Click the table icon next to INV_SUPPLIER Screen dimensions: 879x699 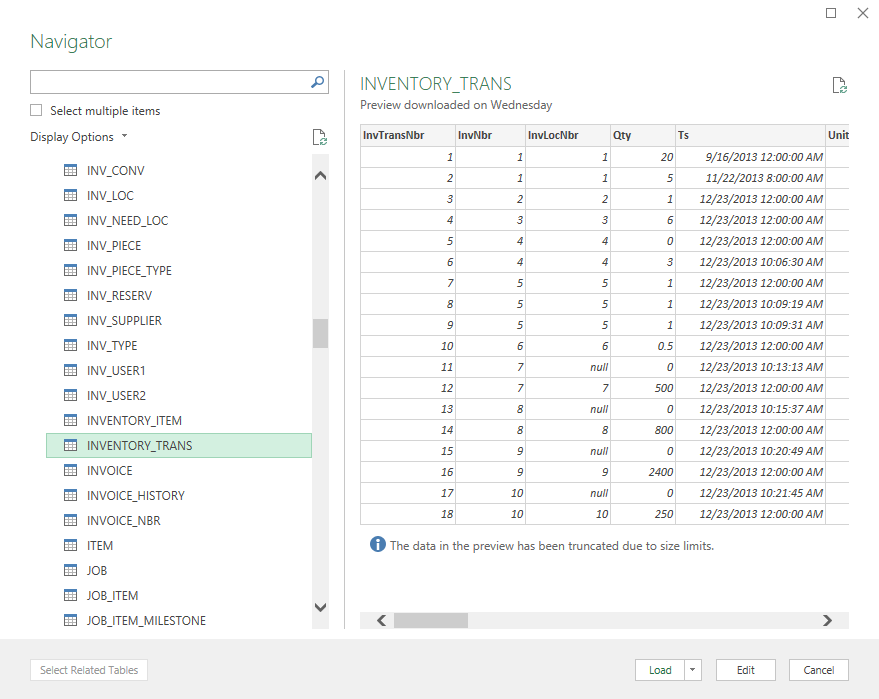(71, 321)
